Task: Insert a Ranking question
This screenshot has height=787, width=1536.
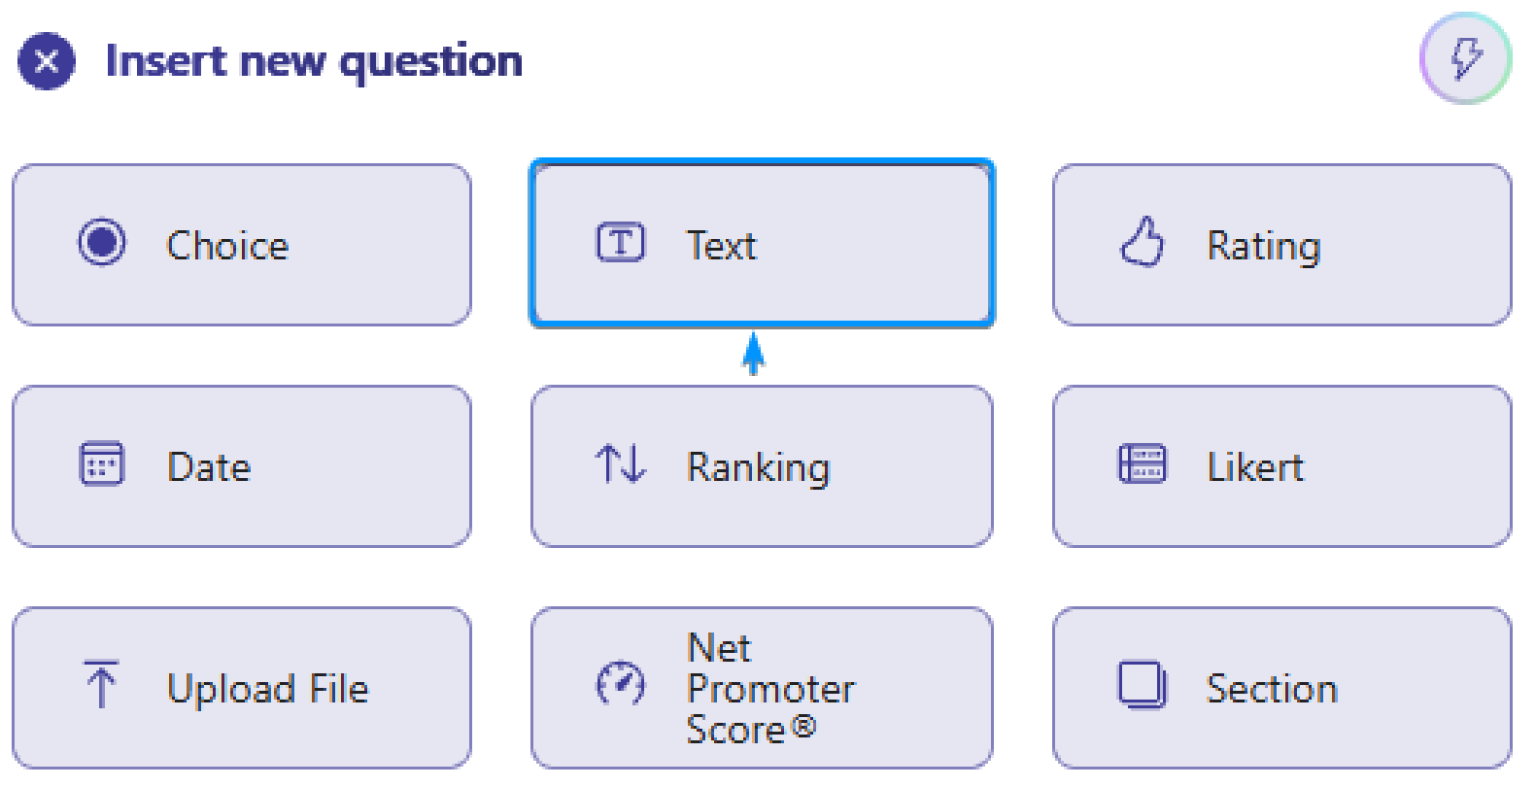Action: coord(761,464)
